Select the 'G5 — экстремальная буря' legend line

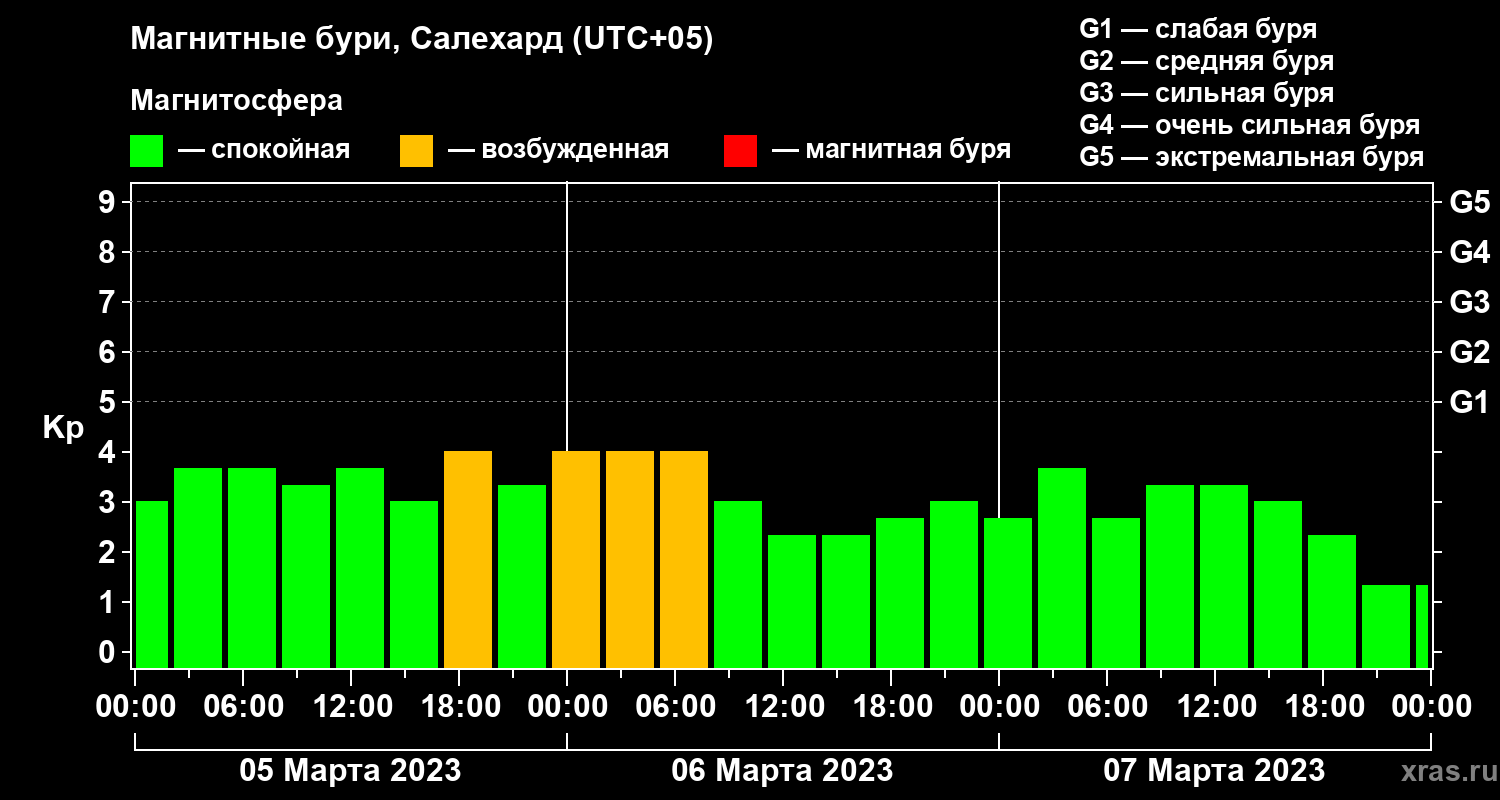[1252, 157]
